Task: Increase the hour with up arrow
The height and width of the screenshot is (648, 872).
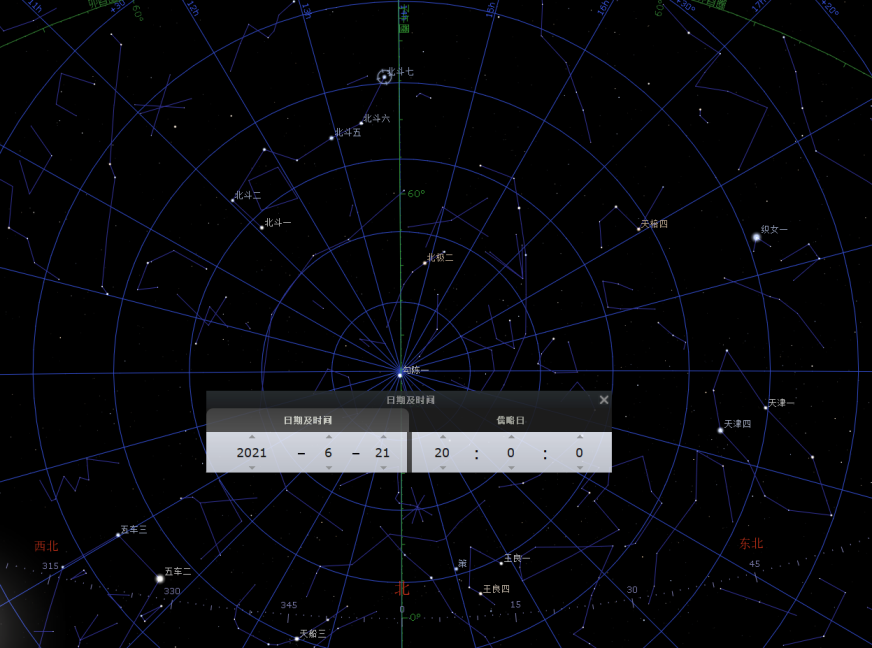Action: click(442, 437)
